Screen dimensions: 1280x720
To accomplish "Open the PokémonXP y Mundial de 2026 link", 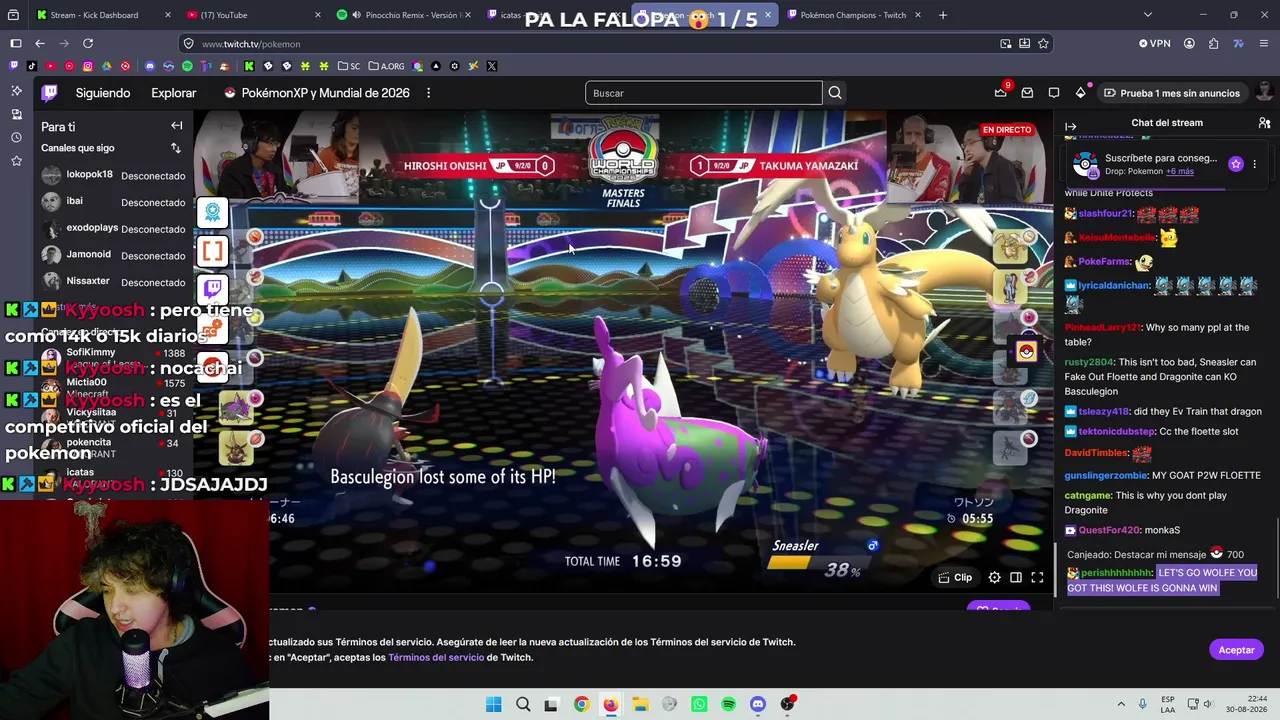I will tap(317, 93).
